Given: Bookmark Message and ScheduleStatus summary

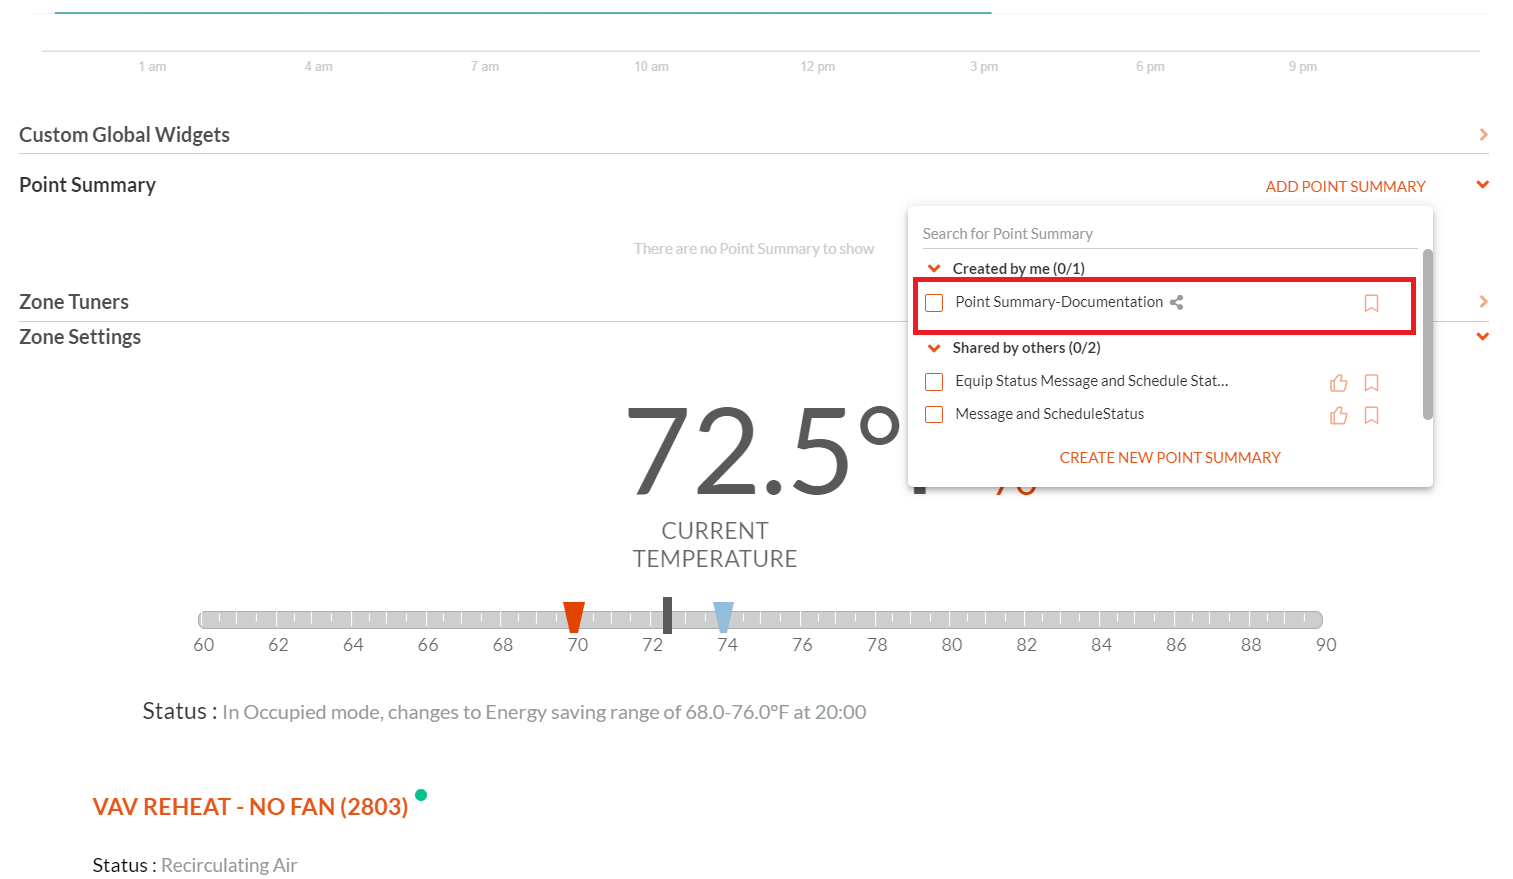Looking at the screenshot, I should (x=1371, y=415).
